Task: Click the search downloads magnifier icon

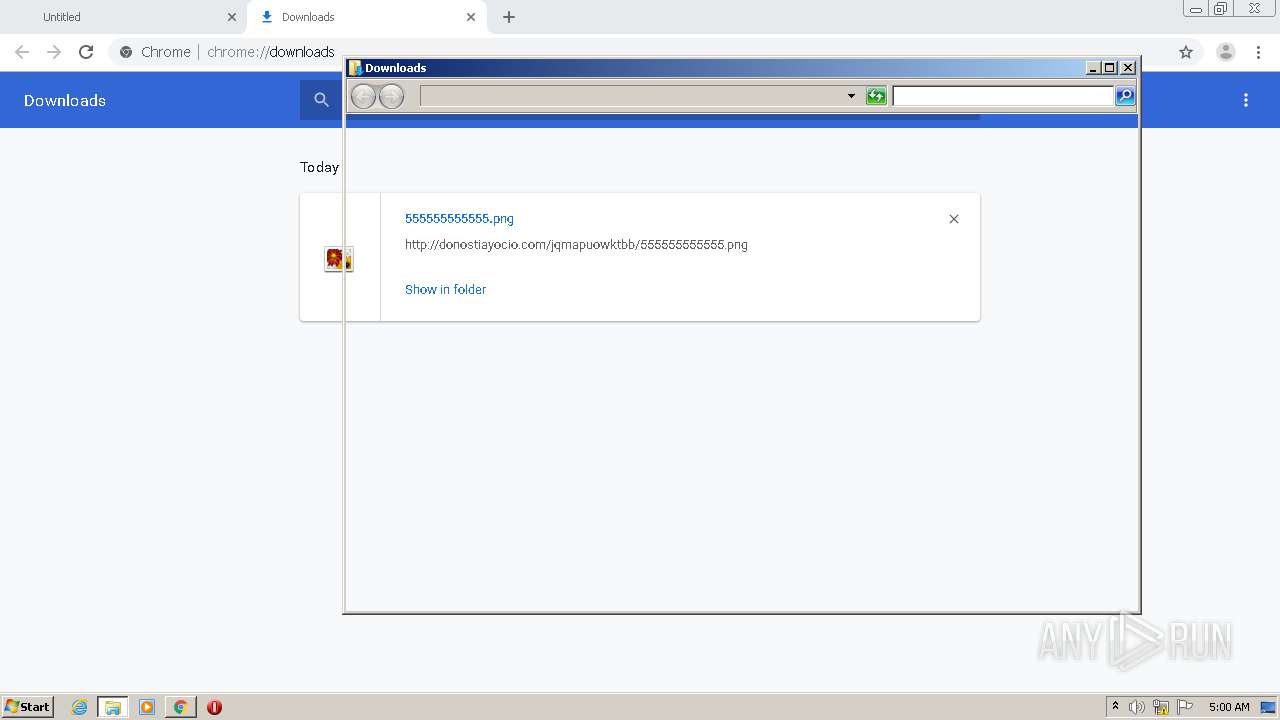Action: pos(321,100)
